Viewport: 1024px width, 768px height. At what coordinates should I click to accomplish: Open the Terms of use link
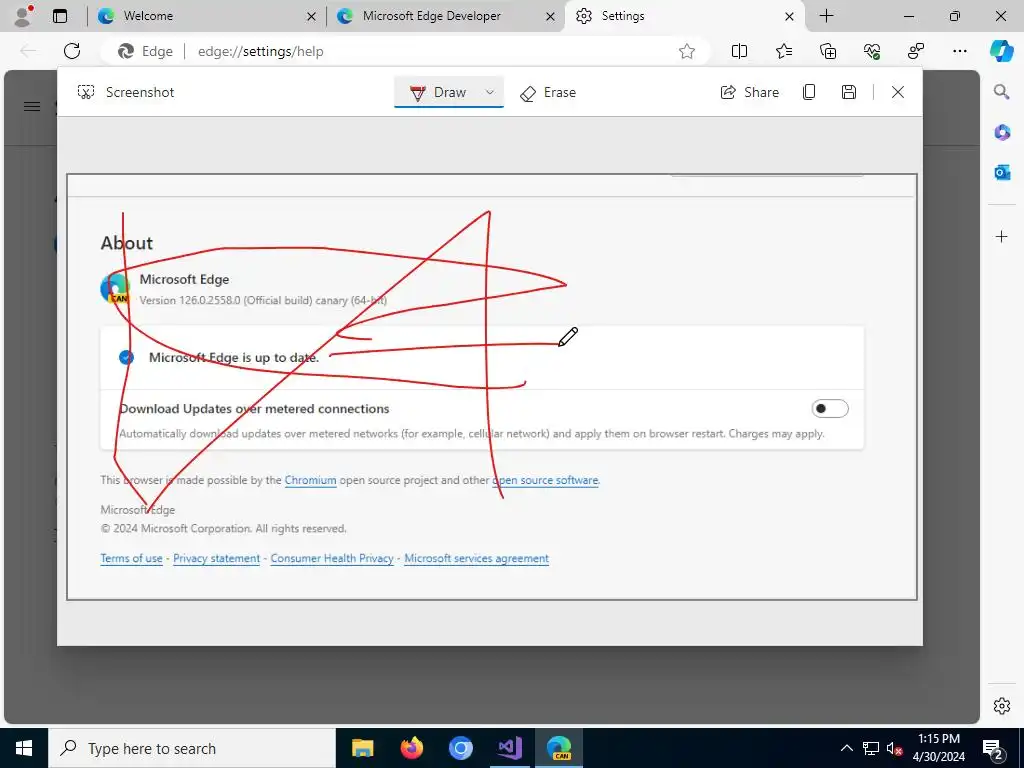coord(131,558)
